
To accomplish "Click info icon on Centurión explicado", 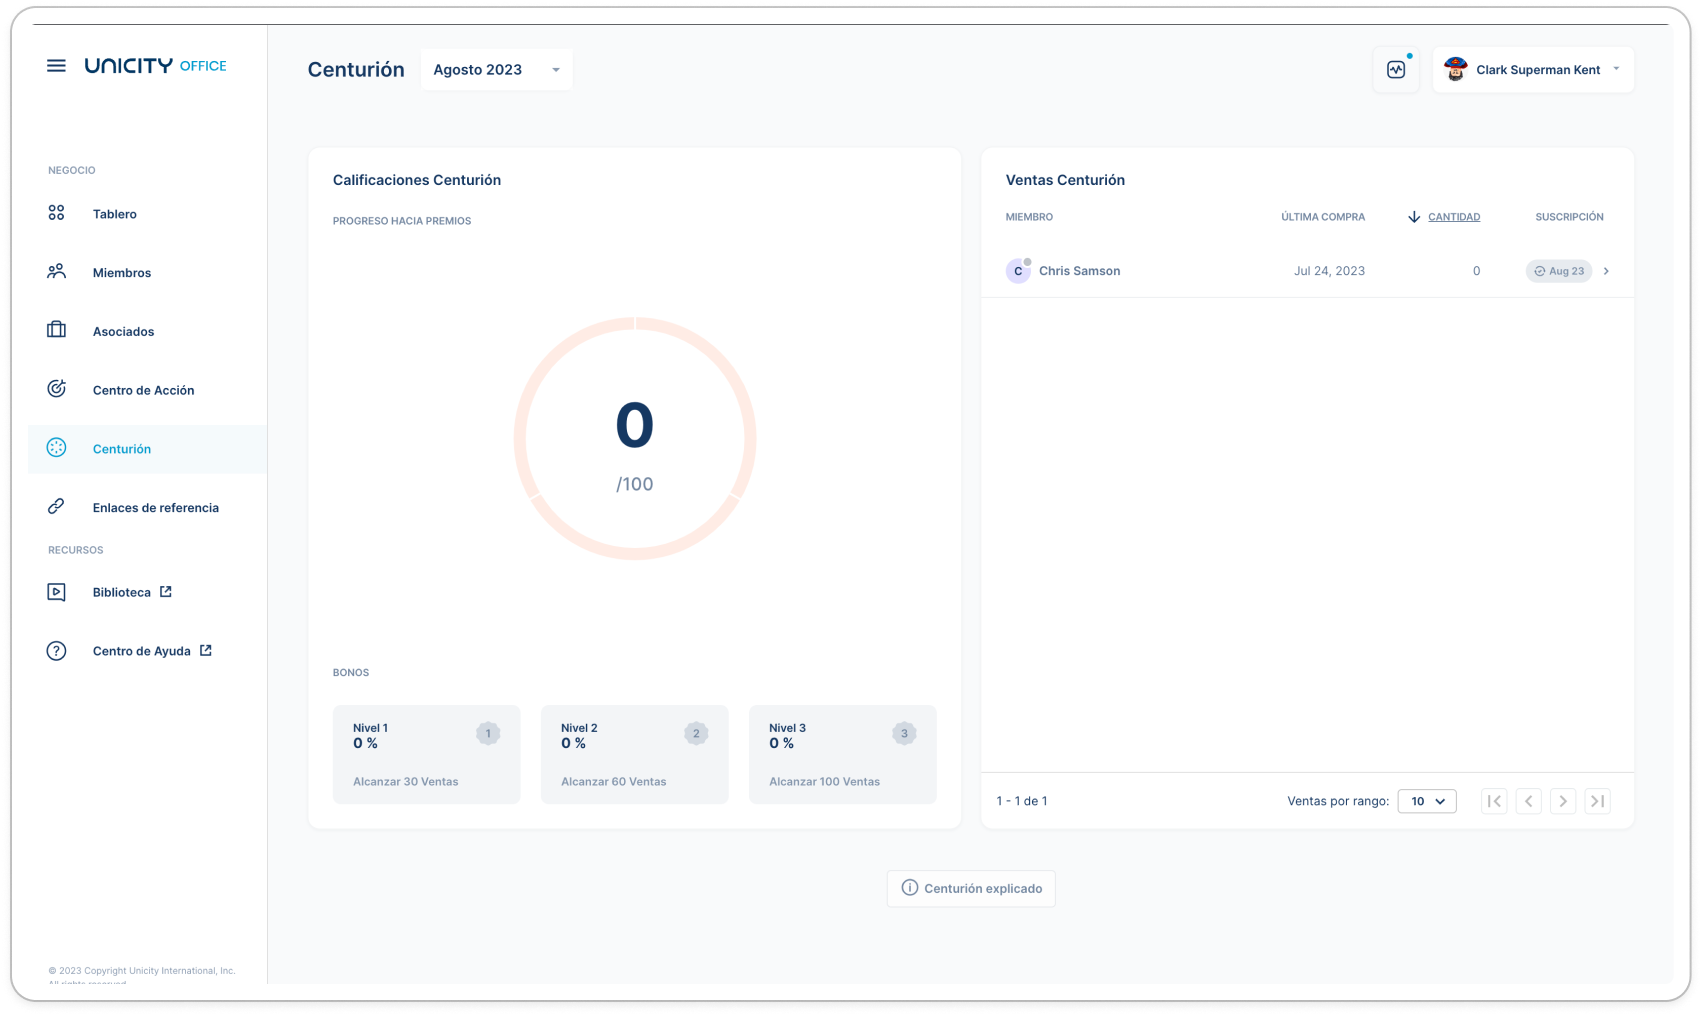I will tap(910, 888).
